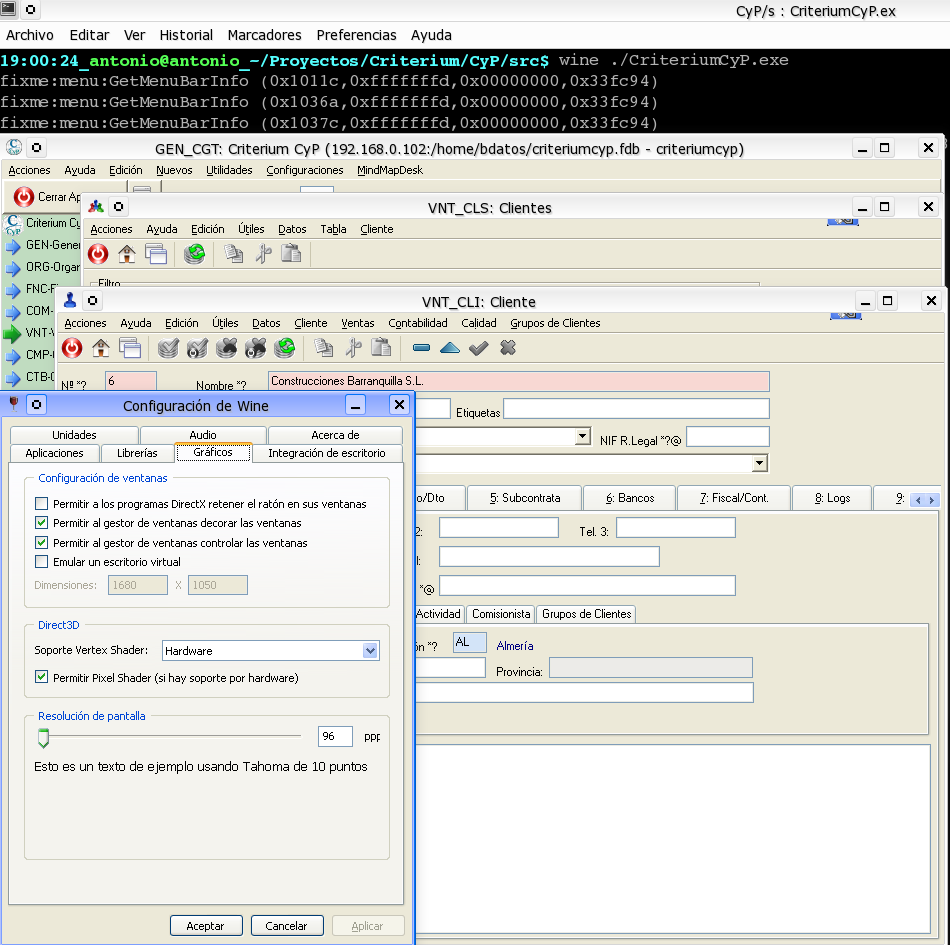Viewport: 950px width, 945px height.
Task: Open the Utilidades menu in GEN_CGT window
Action: 229,170
